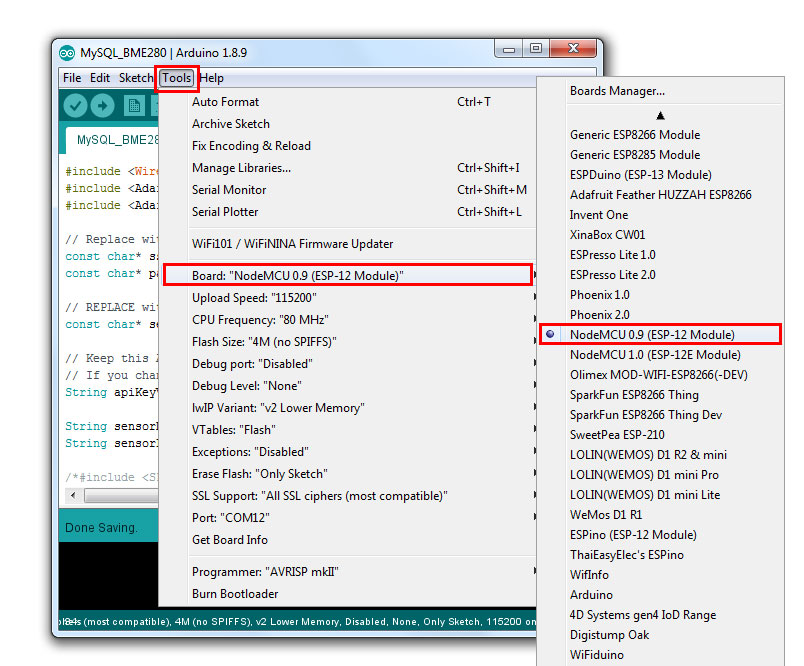
Task: Open the Edit menu
Action: (99, 78)
